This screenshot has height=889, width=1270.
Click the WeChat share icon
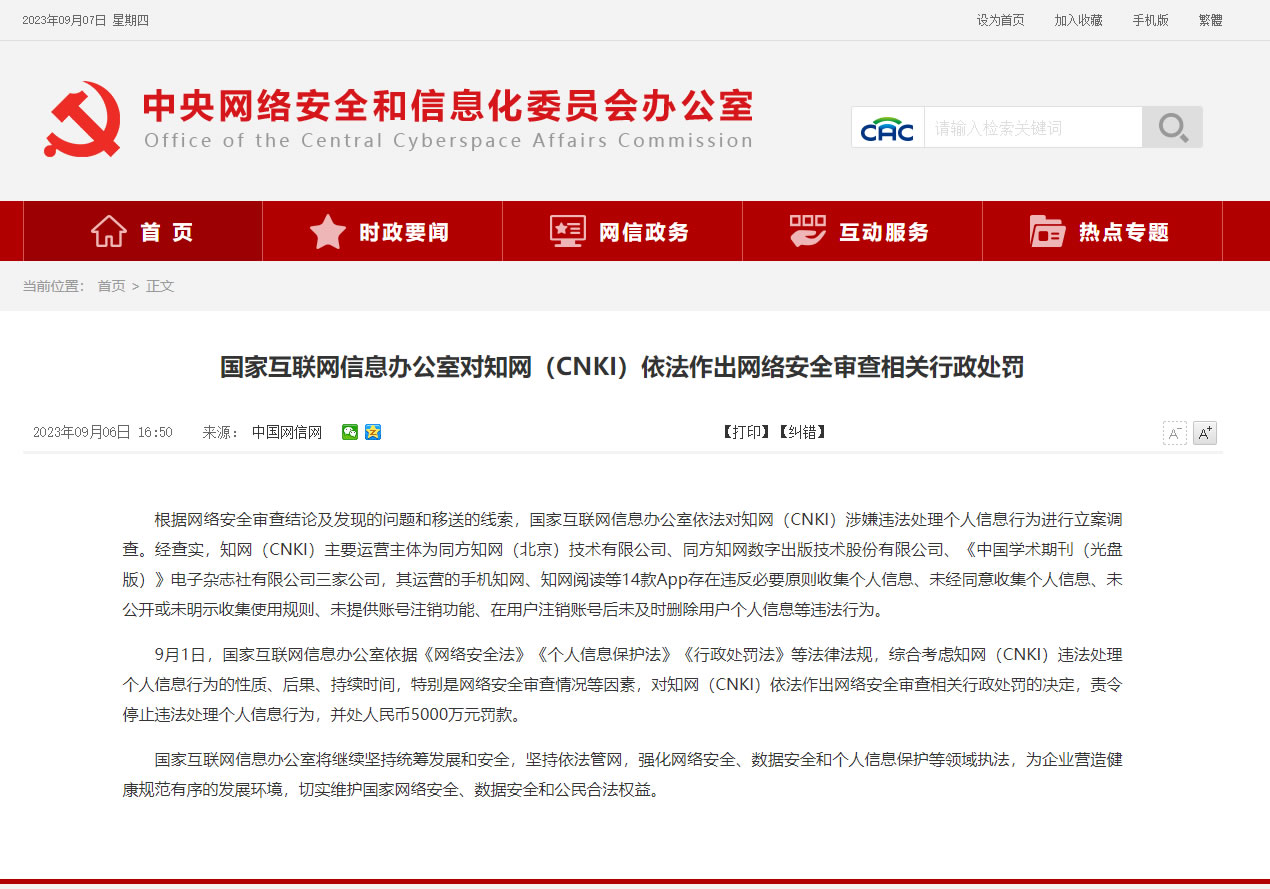pyautogui.click(x=350, y=432)
